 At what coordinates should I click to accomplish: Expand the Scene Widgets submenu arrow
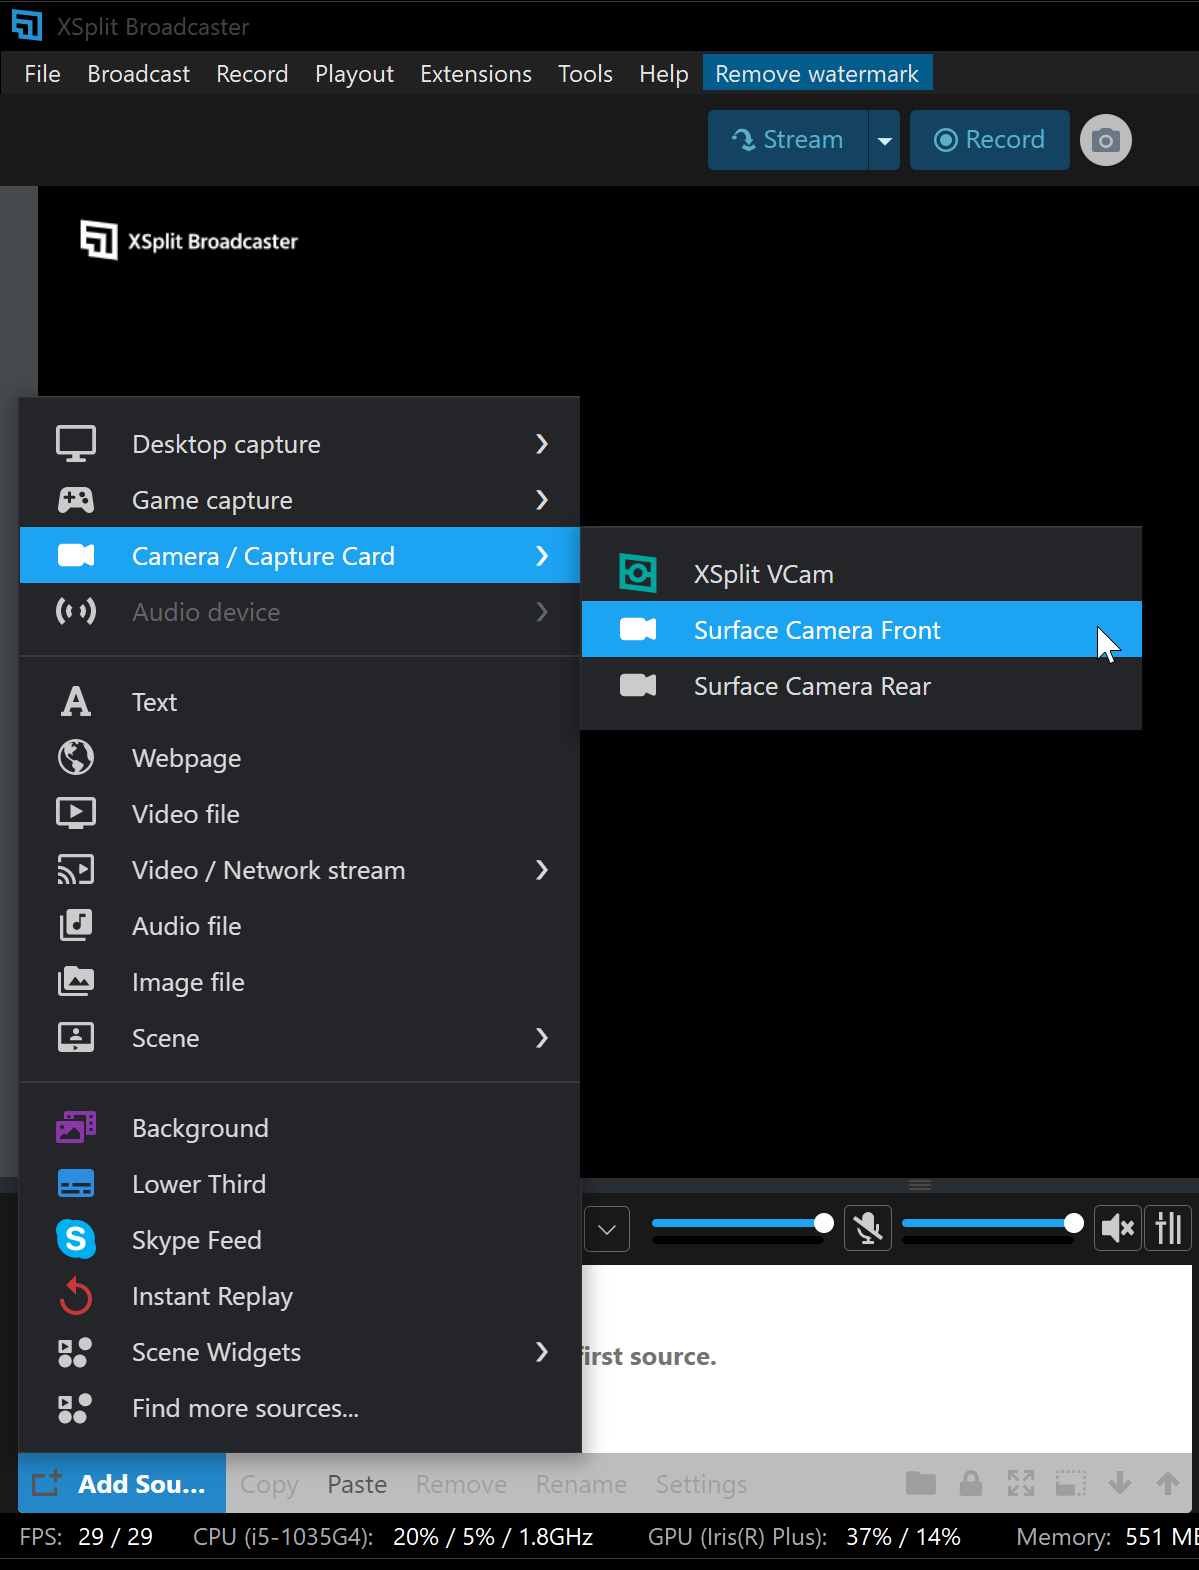pos(542,1352)
